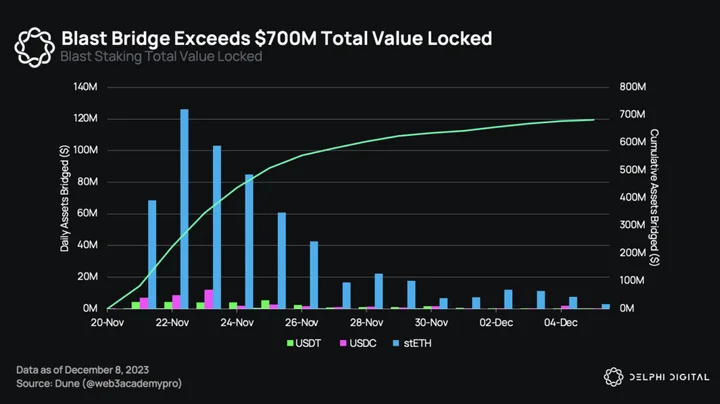Viewport: 720px width, 404px height.
Task: Click the chart title about $700M TVL
Action: coord(276,38)
